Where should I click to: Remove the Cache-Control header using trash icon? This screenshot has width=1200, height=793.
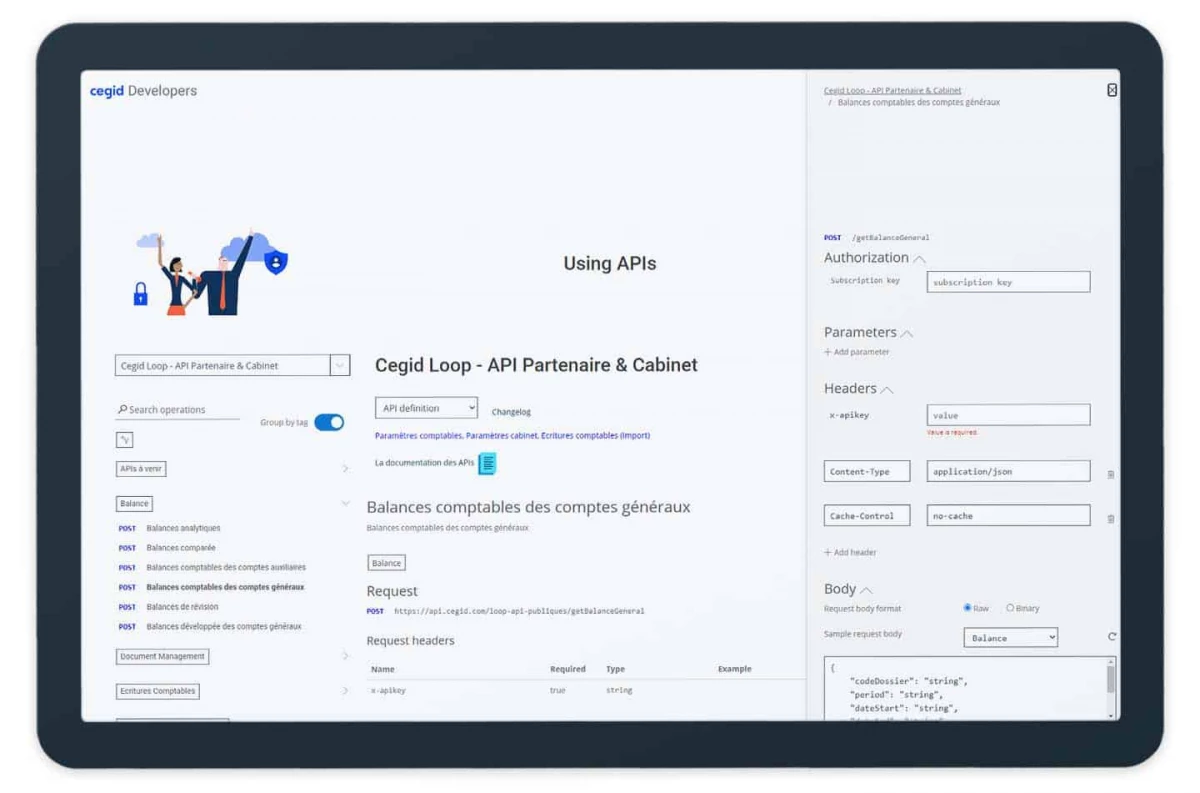1110,518
